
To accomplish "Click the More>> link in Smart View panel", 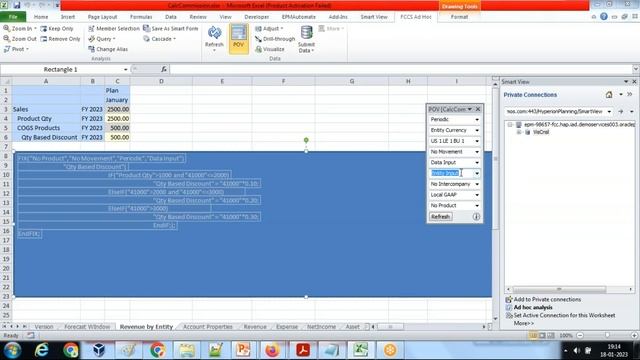I will tap(524, 323).
